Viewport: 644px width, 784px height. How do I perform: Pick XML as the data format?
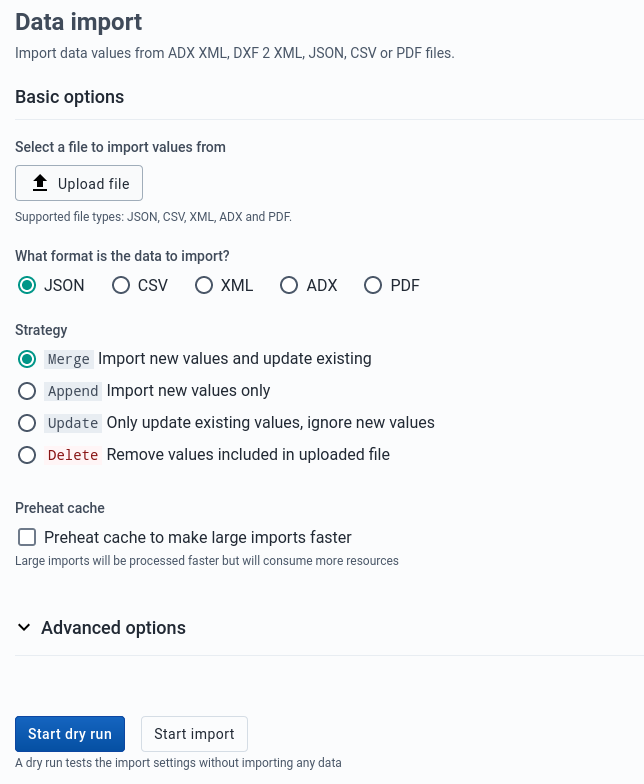(204, 286)
